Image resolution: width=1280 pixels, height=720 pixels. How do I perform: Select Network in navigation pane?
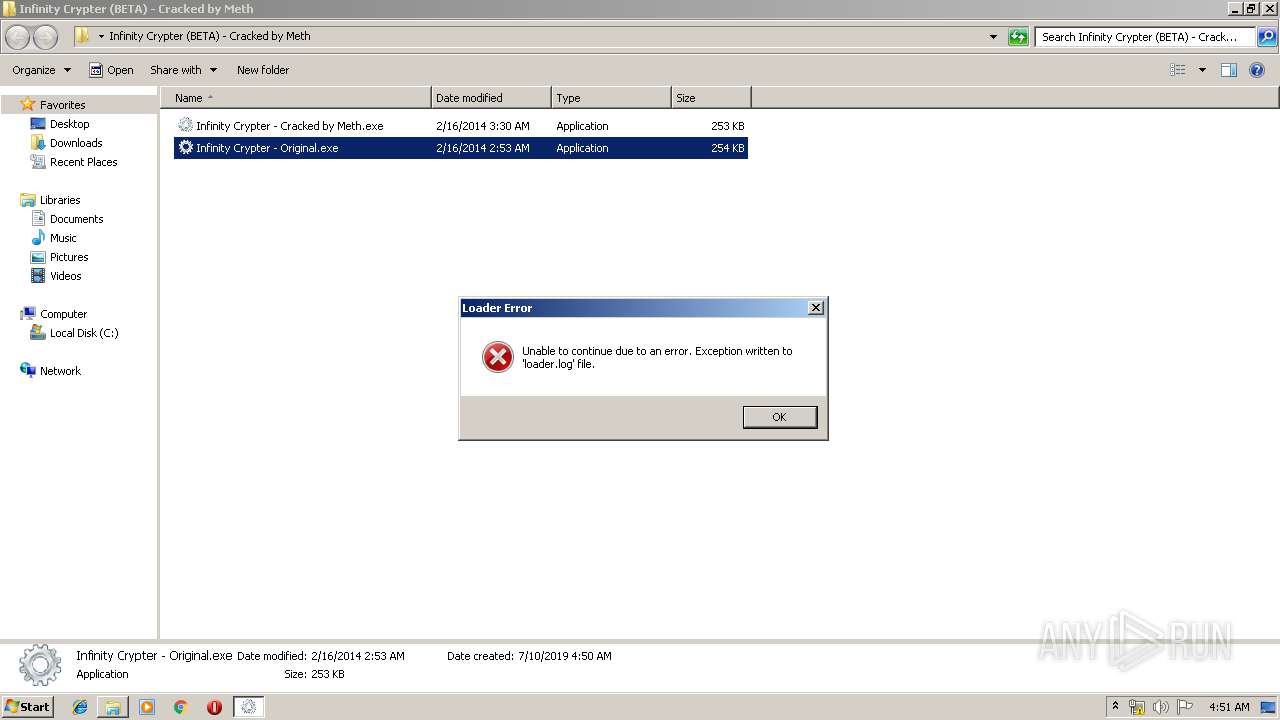(x=60, y=371)
